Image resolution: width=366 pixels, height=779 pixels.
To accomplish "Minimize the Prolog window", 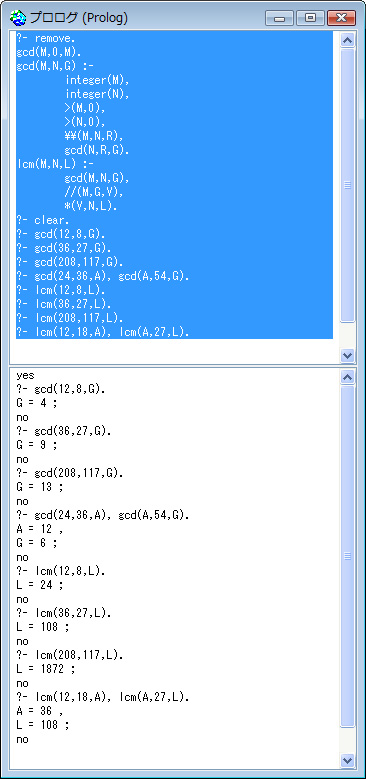I will point(280,18).
